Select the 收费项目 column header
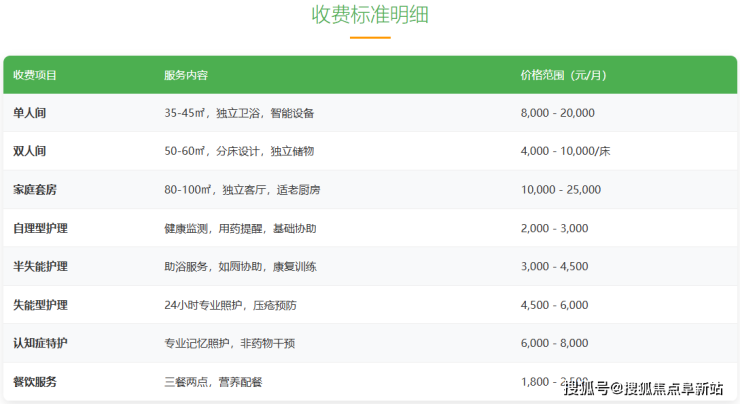Image resolution: width=740 pixels, height=404 pixels. [35, 76]
